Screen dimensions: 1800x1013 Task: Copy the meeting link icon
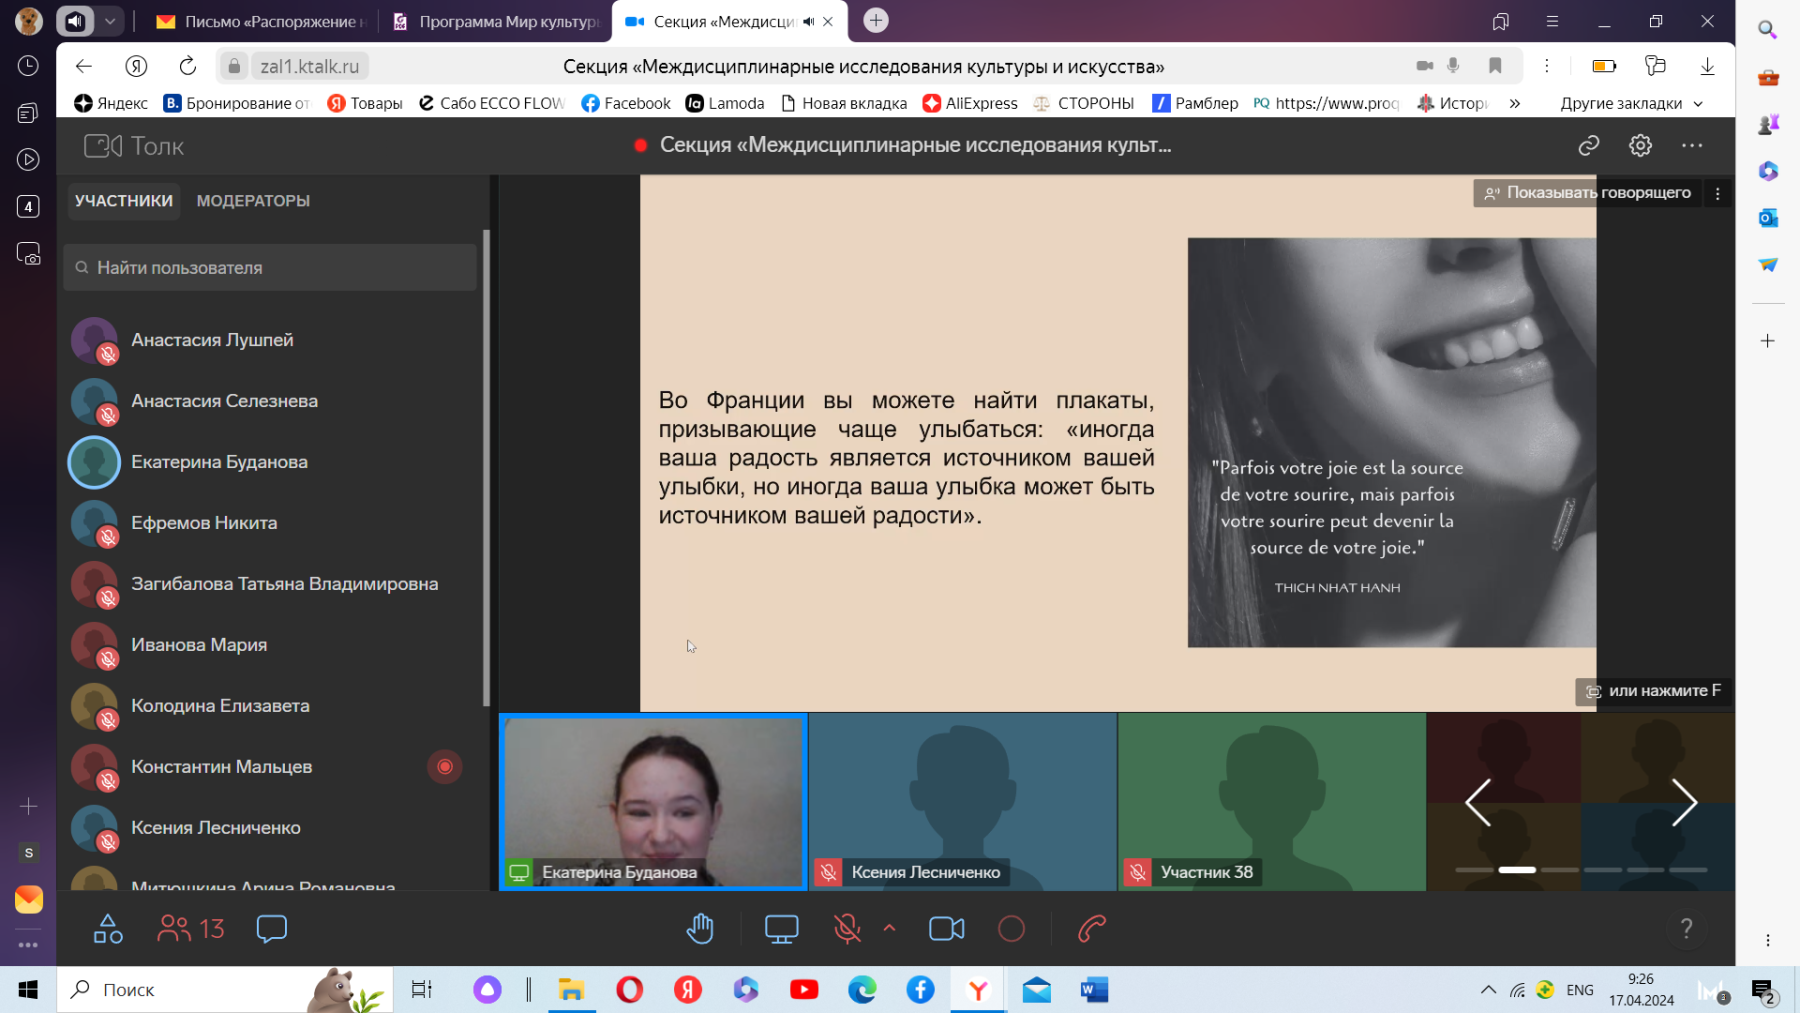tap(1589, 146)
